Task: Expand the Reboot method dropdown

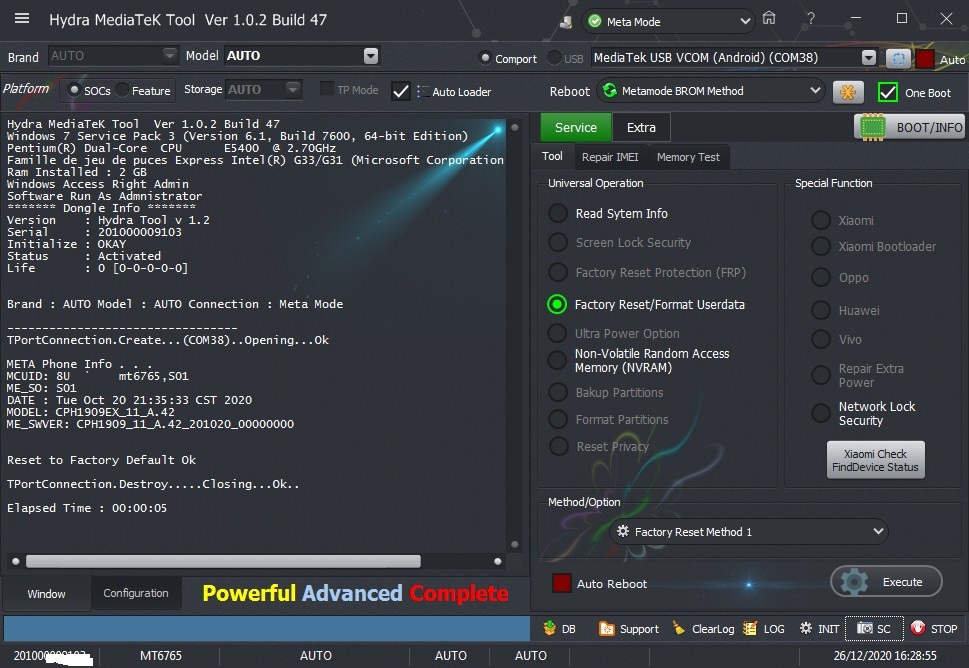Action: (815, 91)
